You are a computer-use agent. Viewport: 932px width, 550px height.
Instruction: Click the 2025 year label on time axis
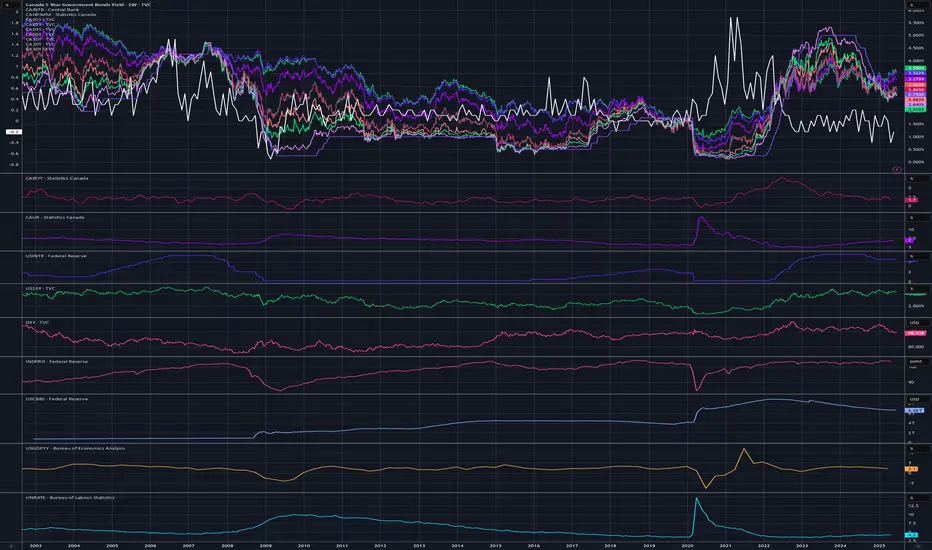(879, 545)
